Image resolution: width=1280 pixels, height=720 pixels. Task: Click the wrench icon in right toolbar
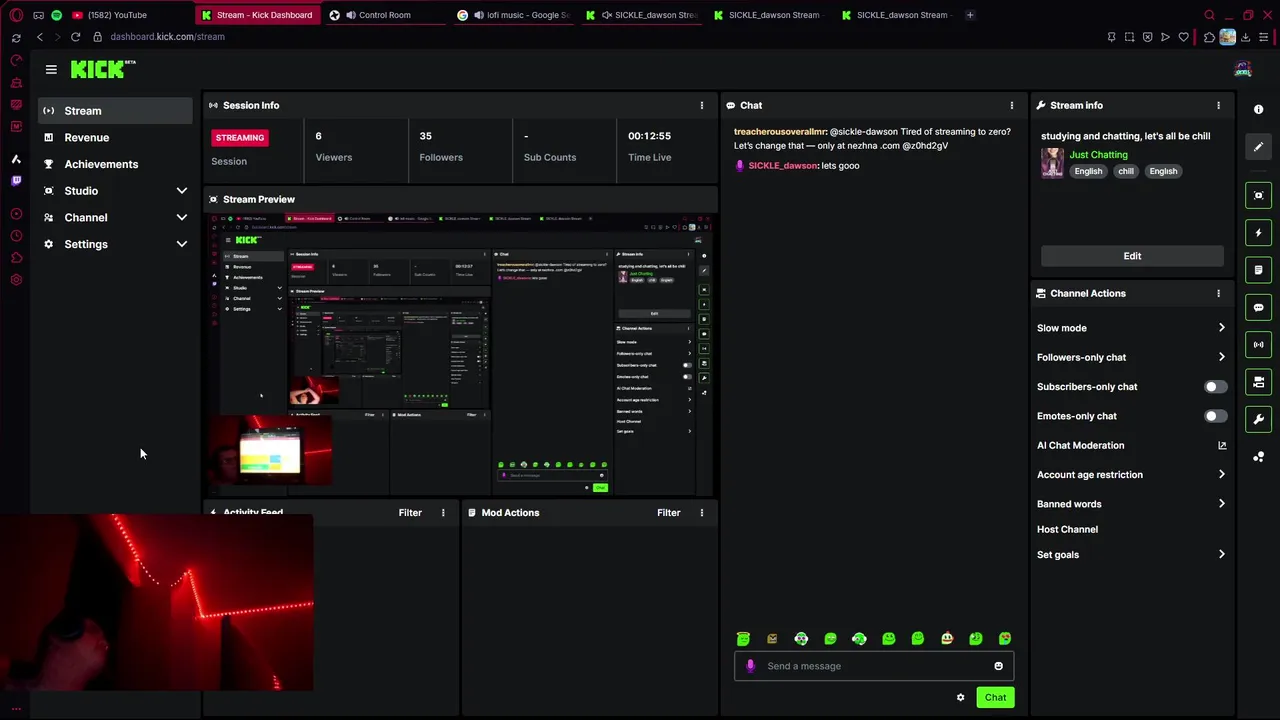(x=1258, y=419)
